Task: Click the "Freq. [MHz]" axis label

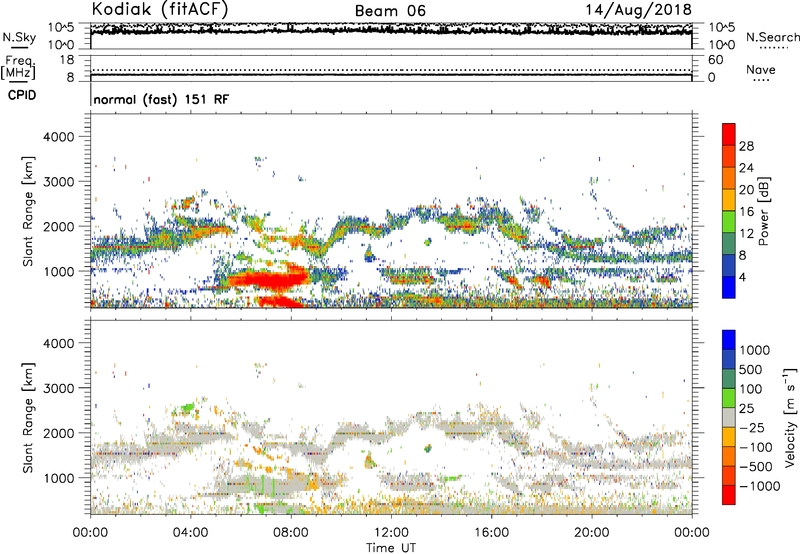Action: point(19,68)
